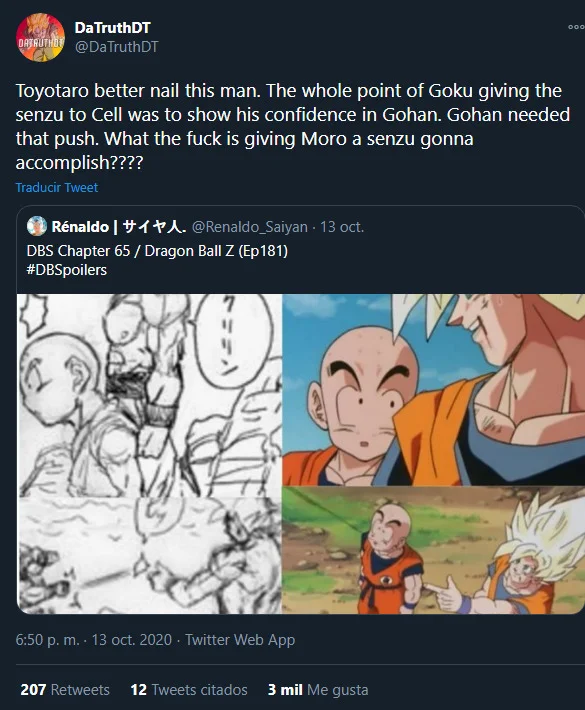This screenshot has width=585, height=710.
Task: Click the DaTruthDT display name
Action: click(112, 28)
